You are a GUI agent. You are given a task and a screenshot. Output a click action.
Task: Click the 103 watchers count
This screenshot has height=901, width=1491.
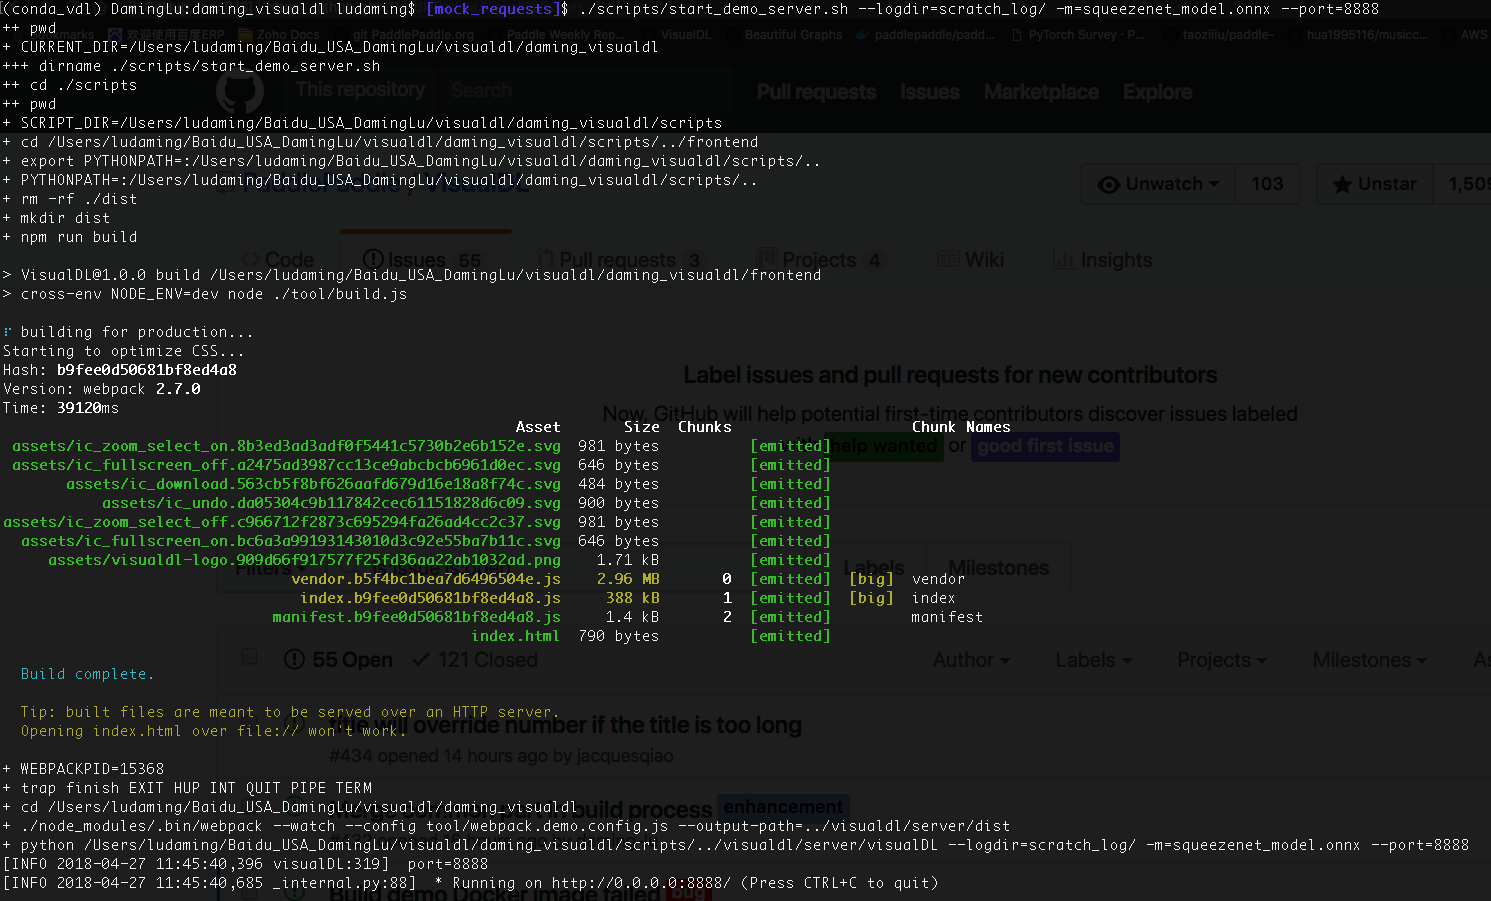pyautogui.click(x=1267, y=184)
